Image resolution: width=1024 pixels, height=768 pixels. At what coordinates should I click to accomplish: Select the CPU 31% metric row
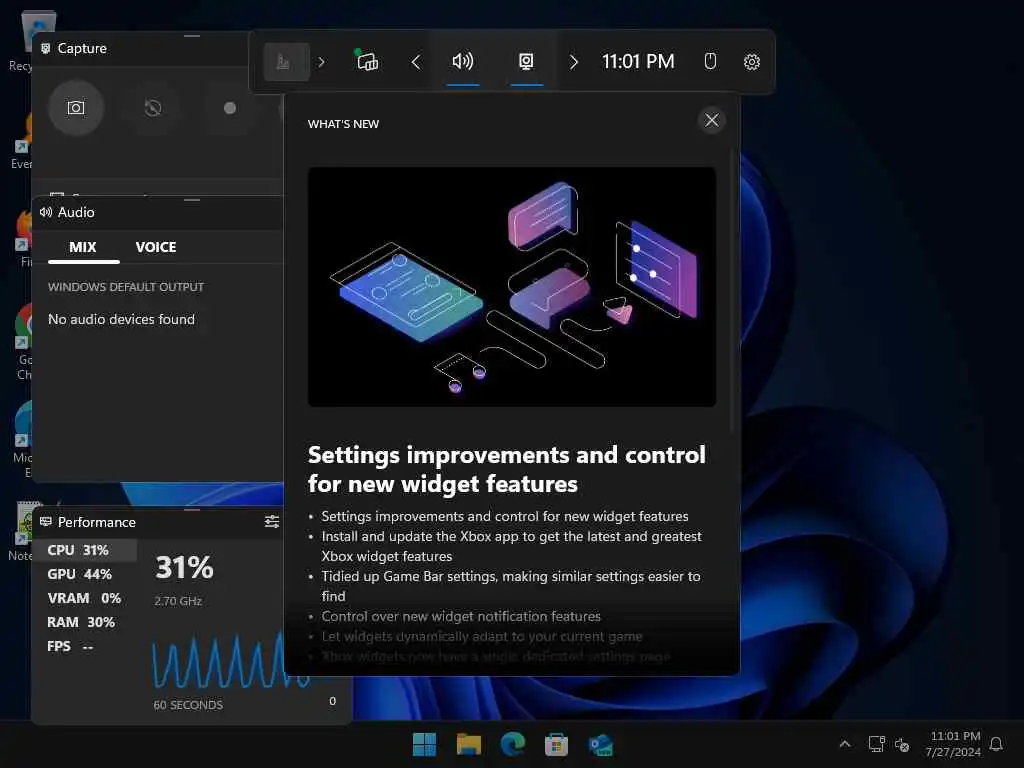click(85, 550)
